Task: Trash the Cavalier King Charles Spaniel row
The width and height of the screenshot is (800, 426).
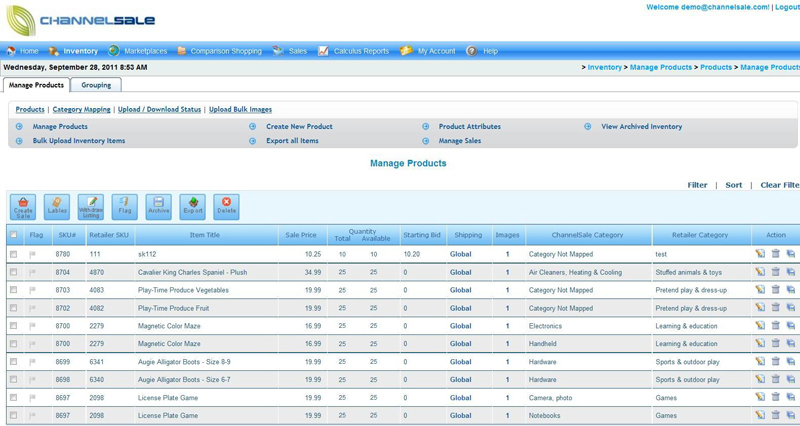Action: click(776, 272)
